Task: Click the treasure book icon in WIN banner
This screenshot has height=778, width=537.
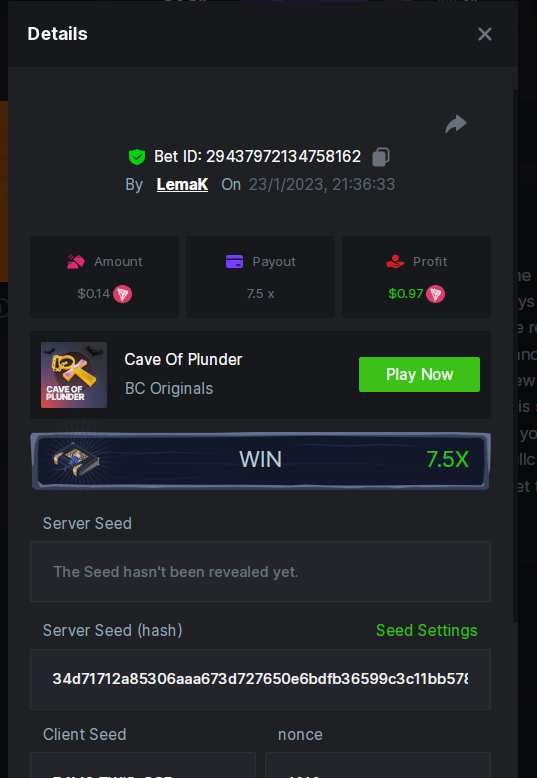Action: tap(75, 460)
